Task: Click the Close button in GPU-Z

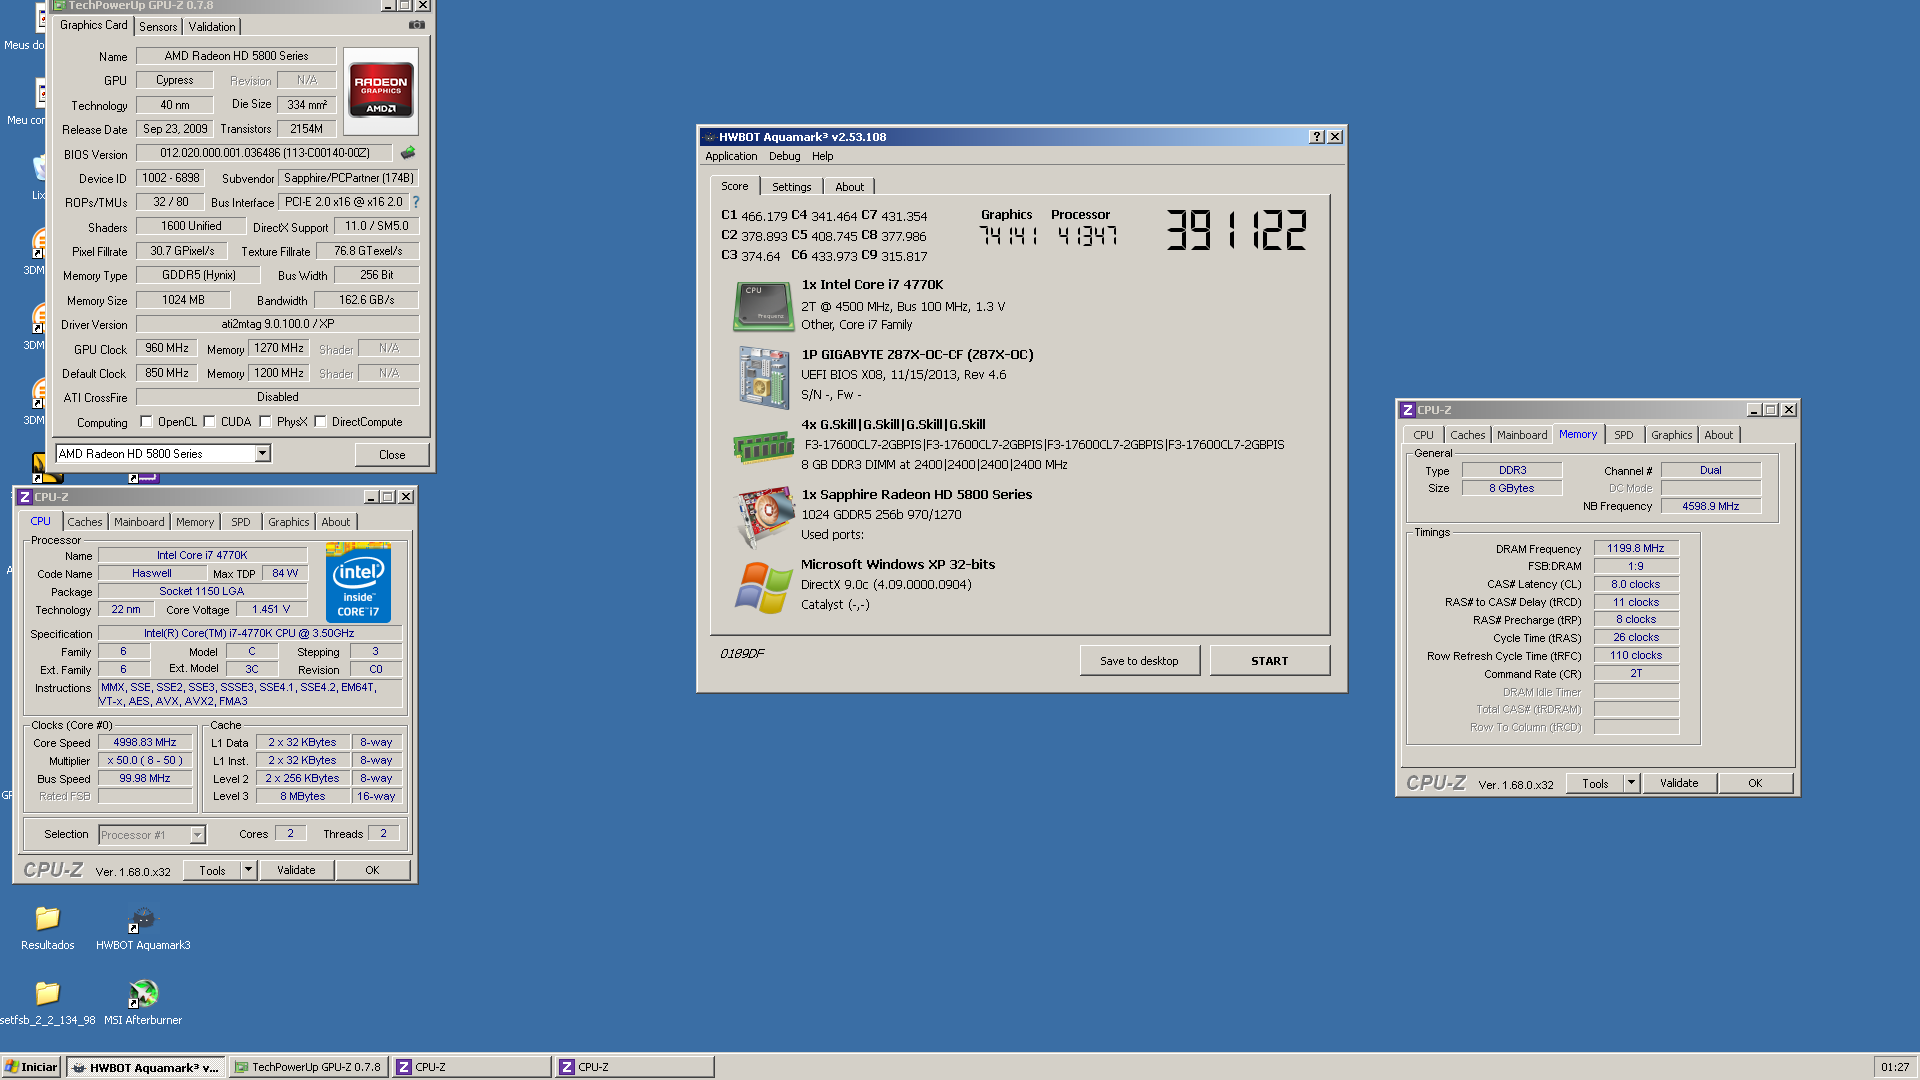Action: click(392, 455)
